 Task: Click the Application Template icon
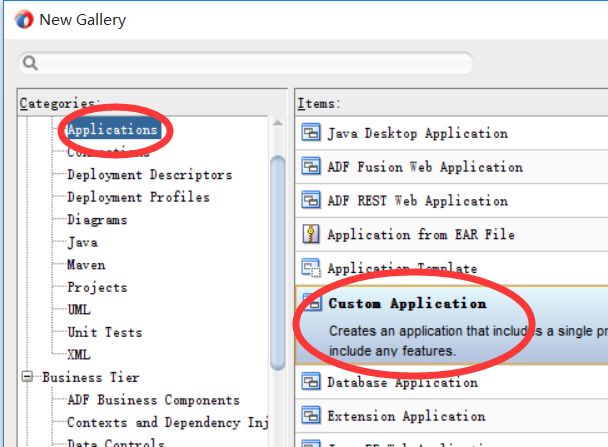[x=311, y=268]
